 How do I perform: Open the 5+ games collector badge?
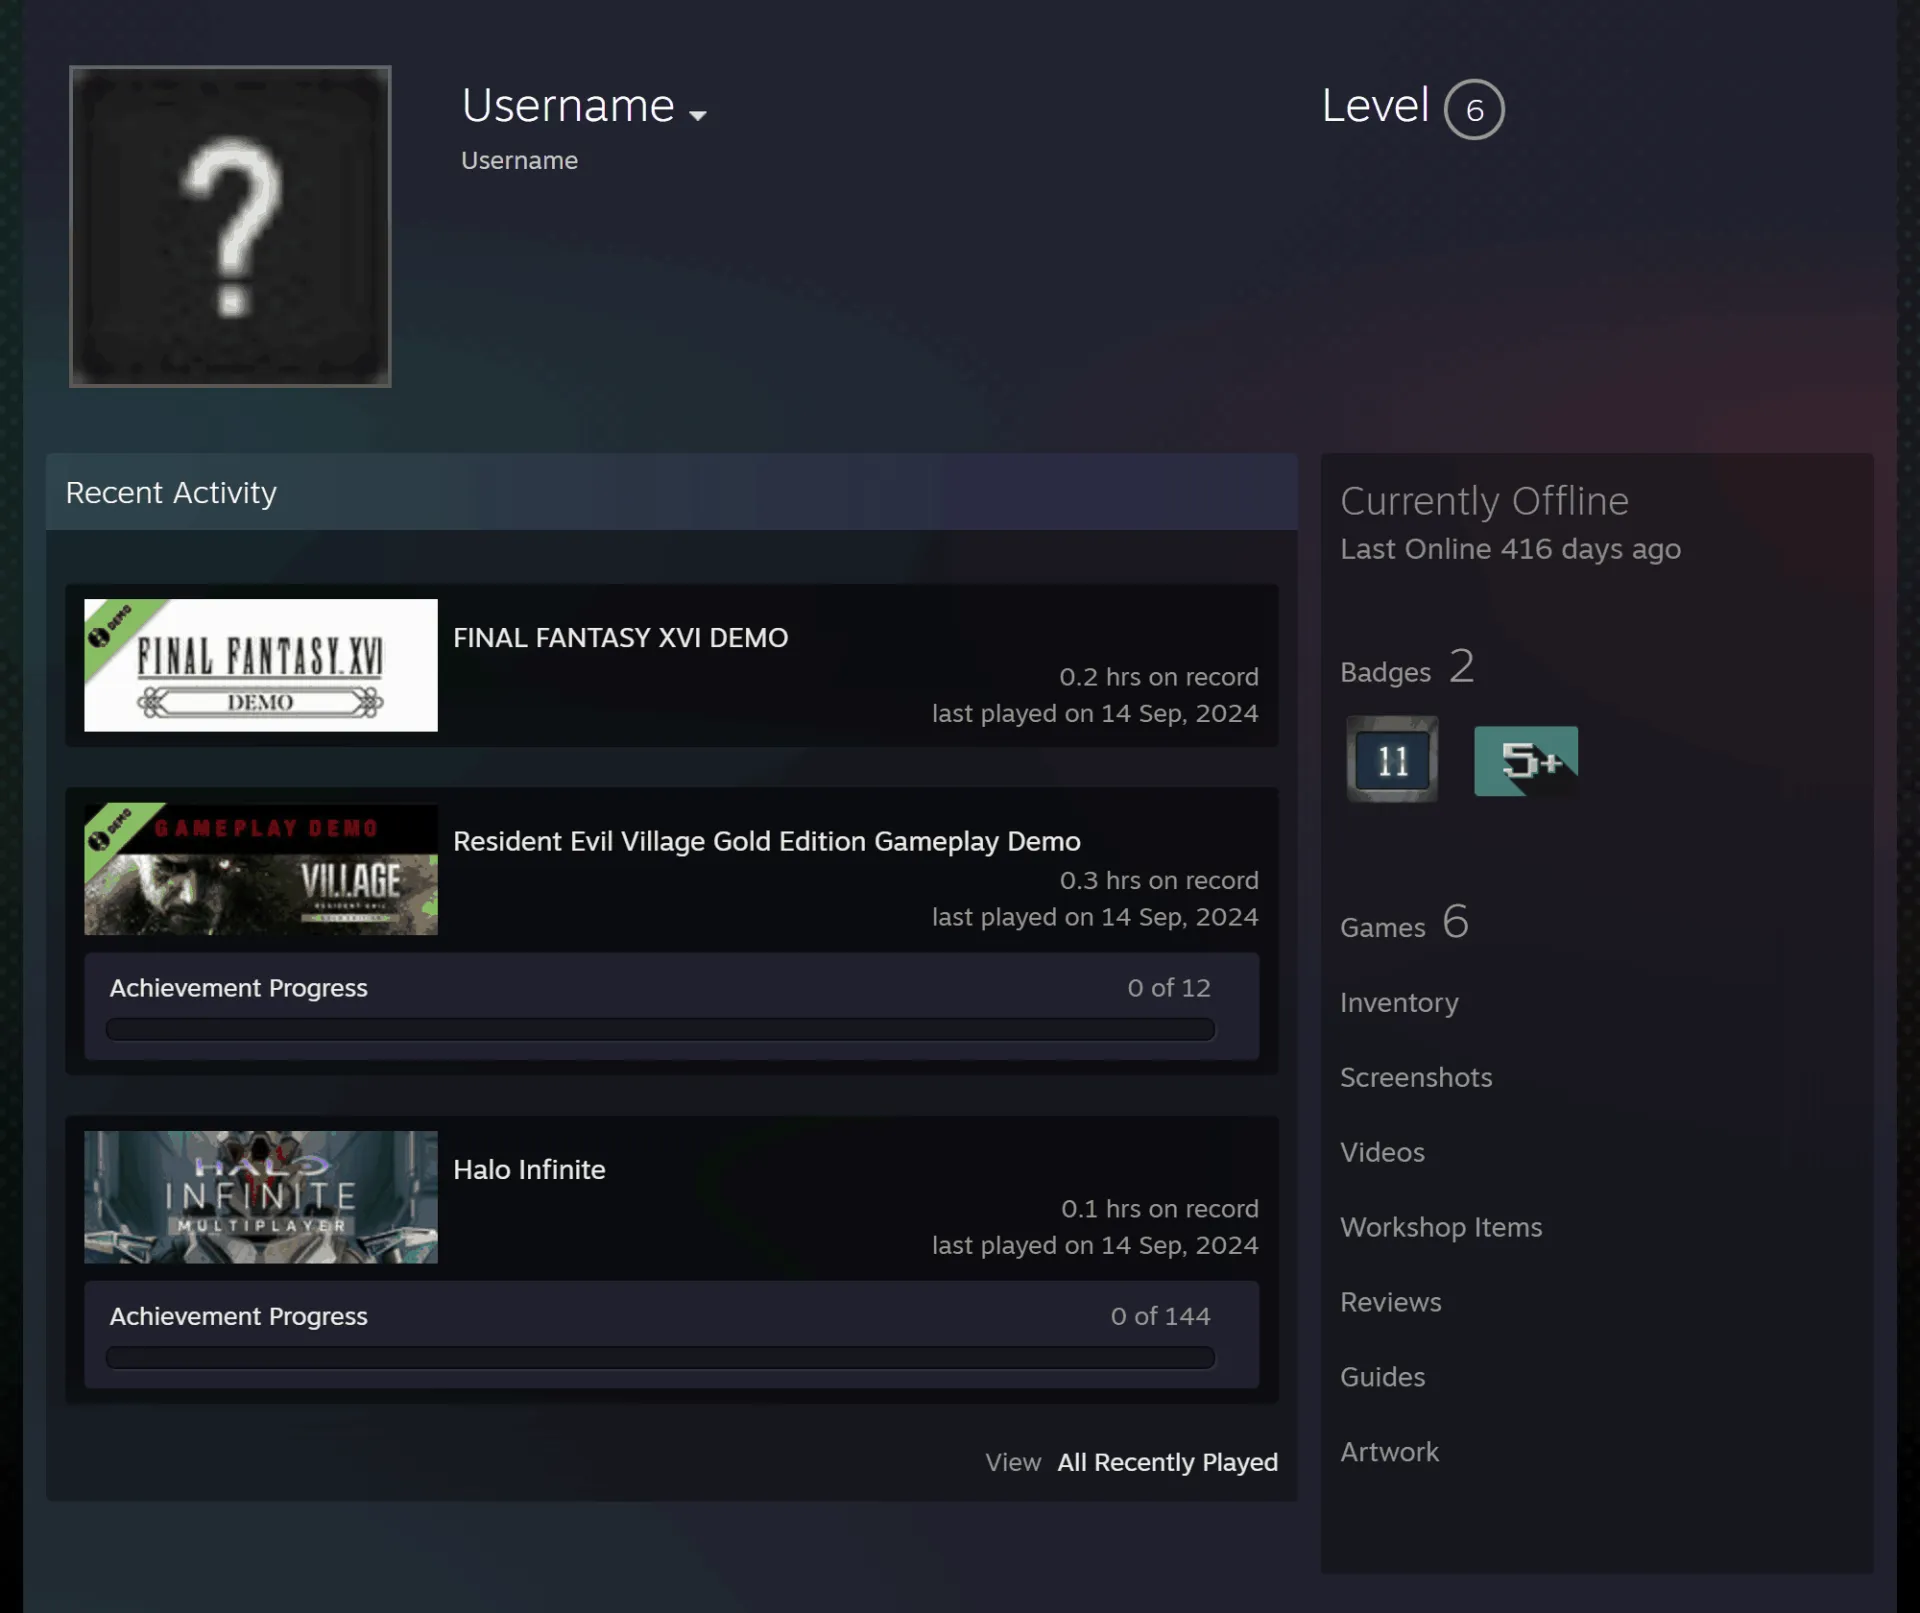[x=1526, y=761]
